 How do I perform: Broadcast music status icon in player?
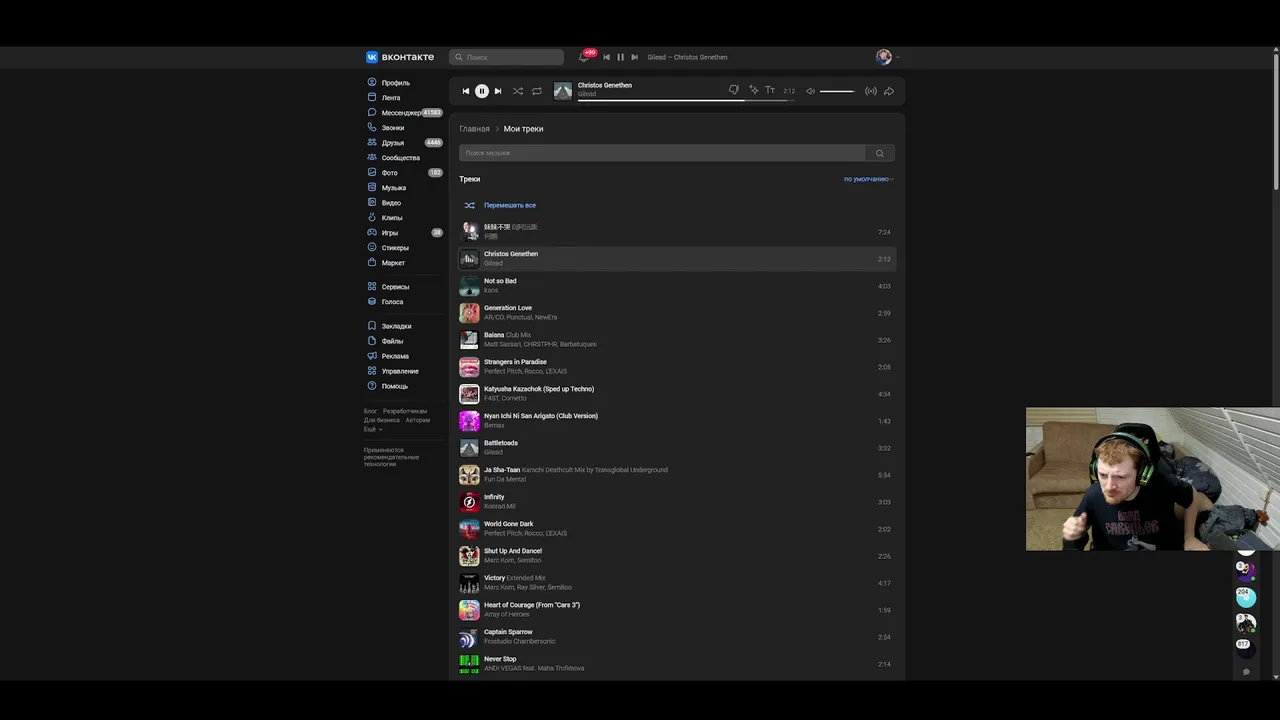click(x=871, y=91)
